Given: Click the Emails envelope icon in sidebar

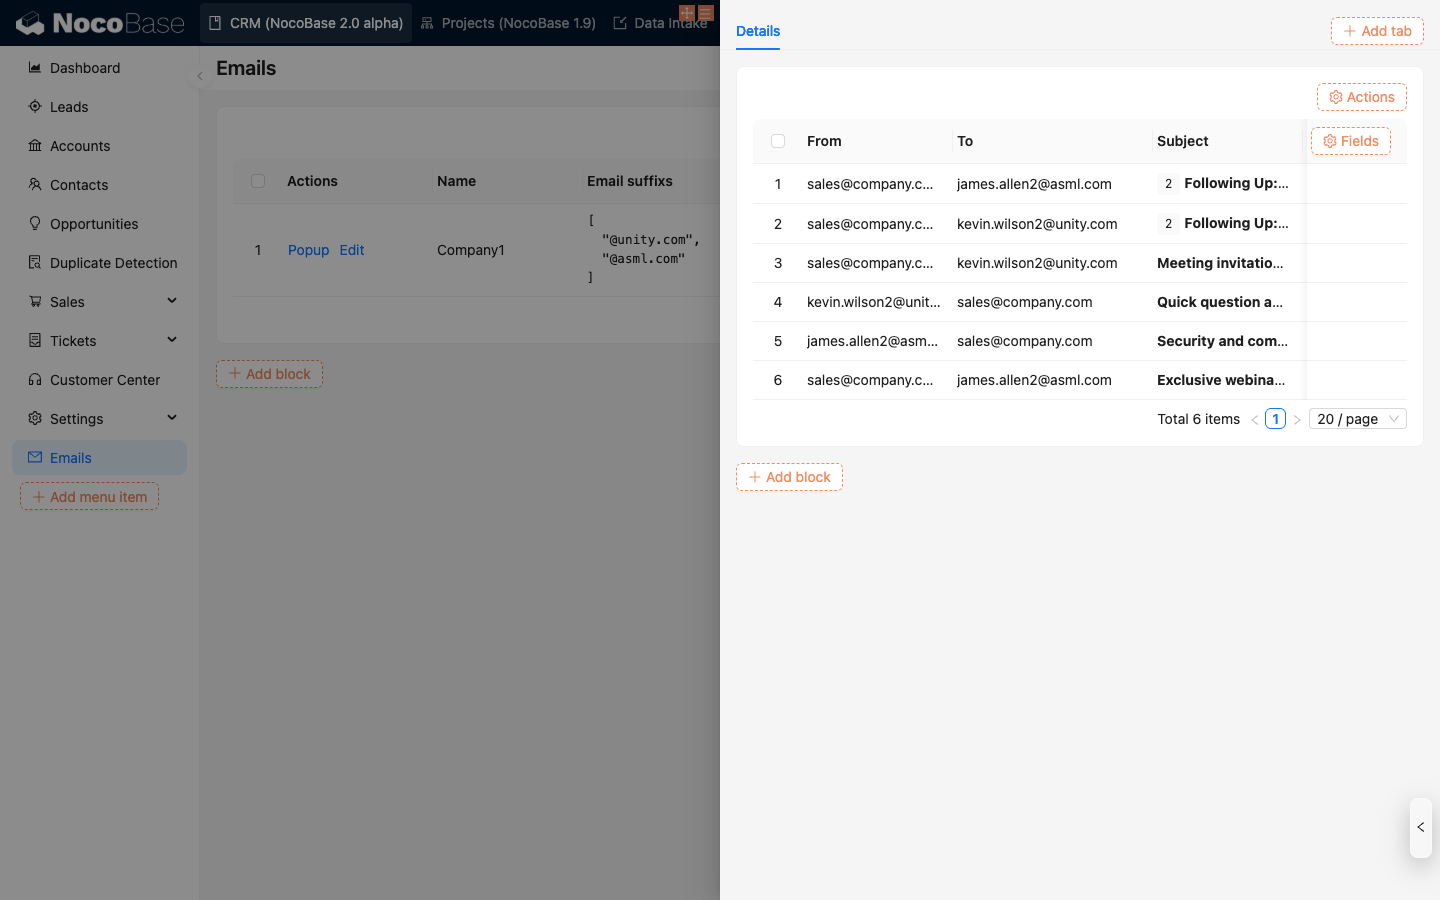Looking at the screenshot, I should [35, 458].
